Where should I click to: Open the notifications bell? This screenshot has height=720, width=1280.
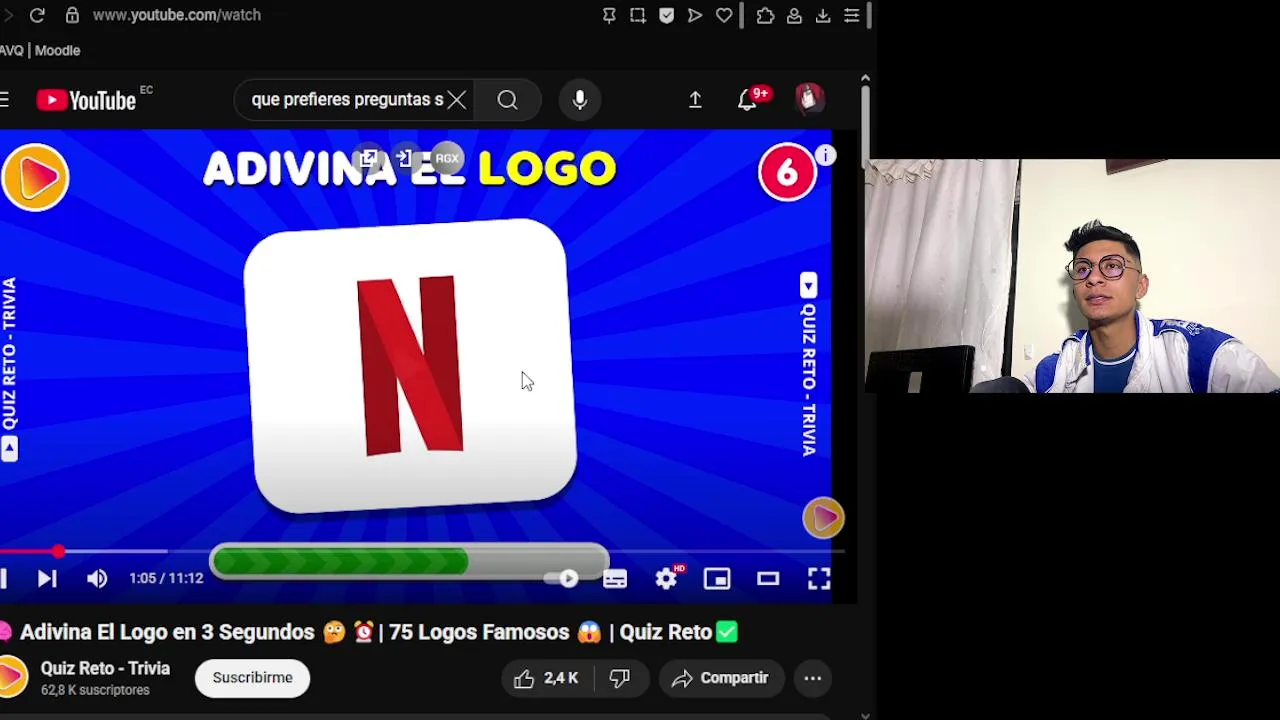pos(748,100)
